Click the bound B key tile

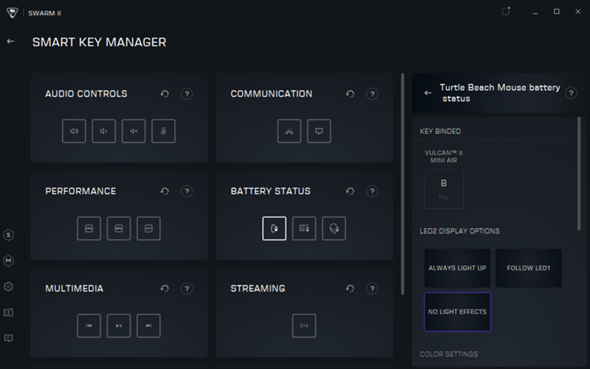[x=444, y=189]
